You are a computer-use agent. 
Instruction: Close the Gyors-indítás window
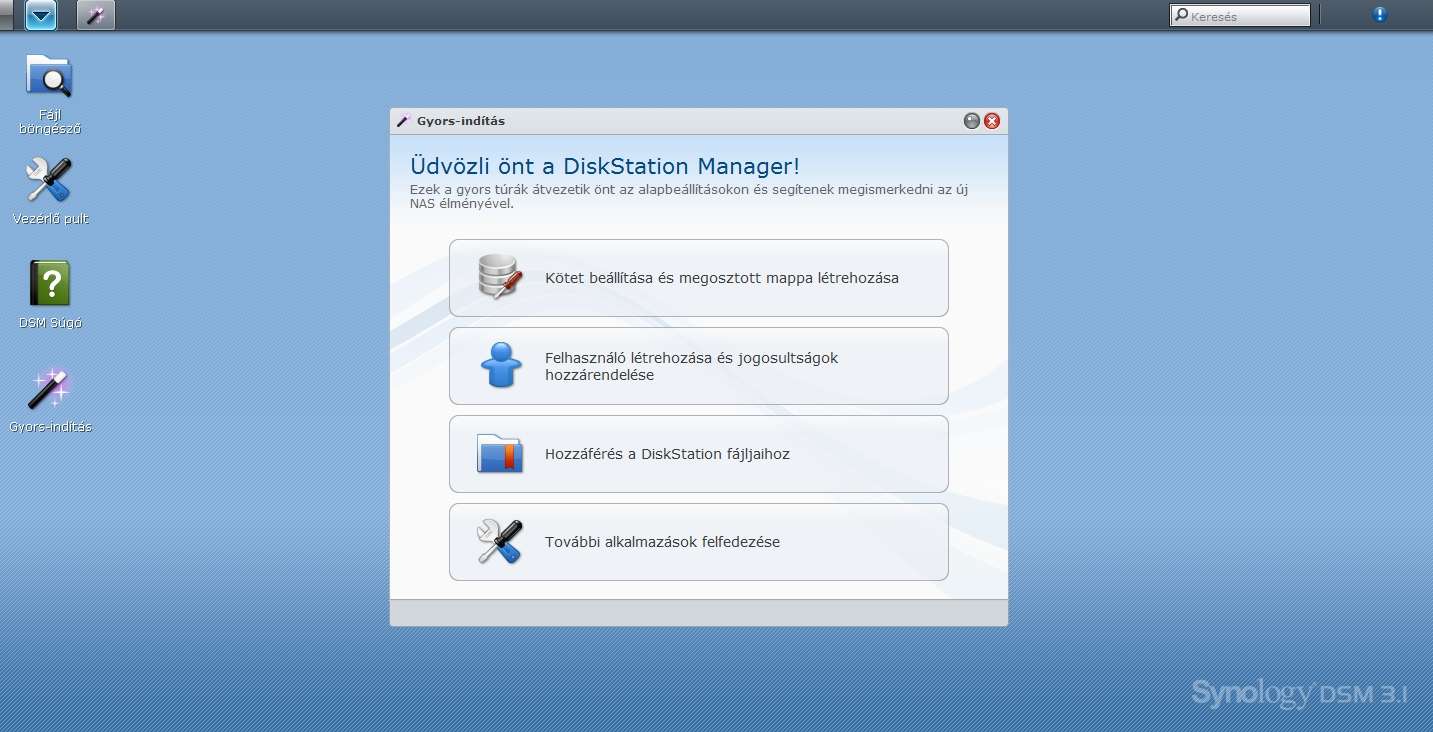tap(992, 121)
